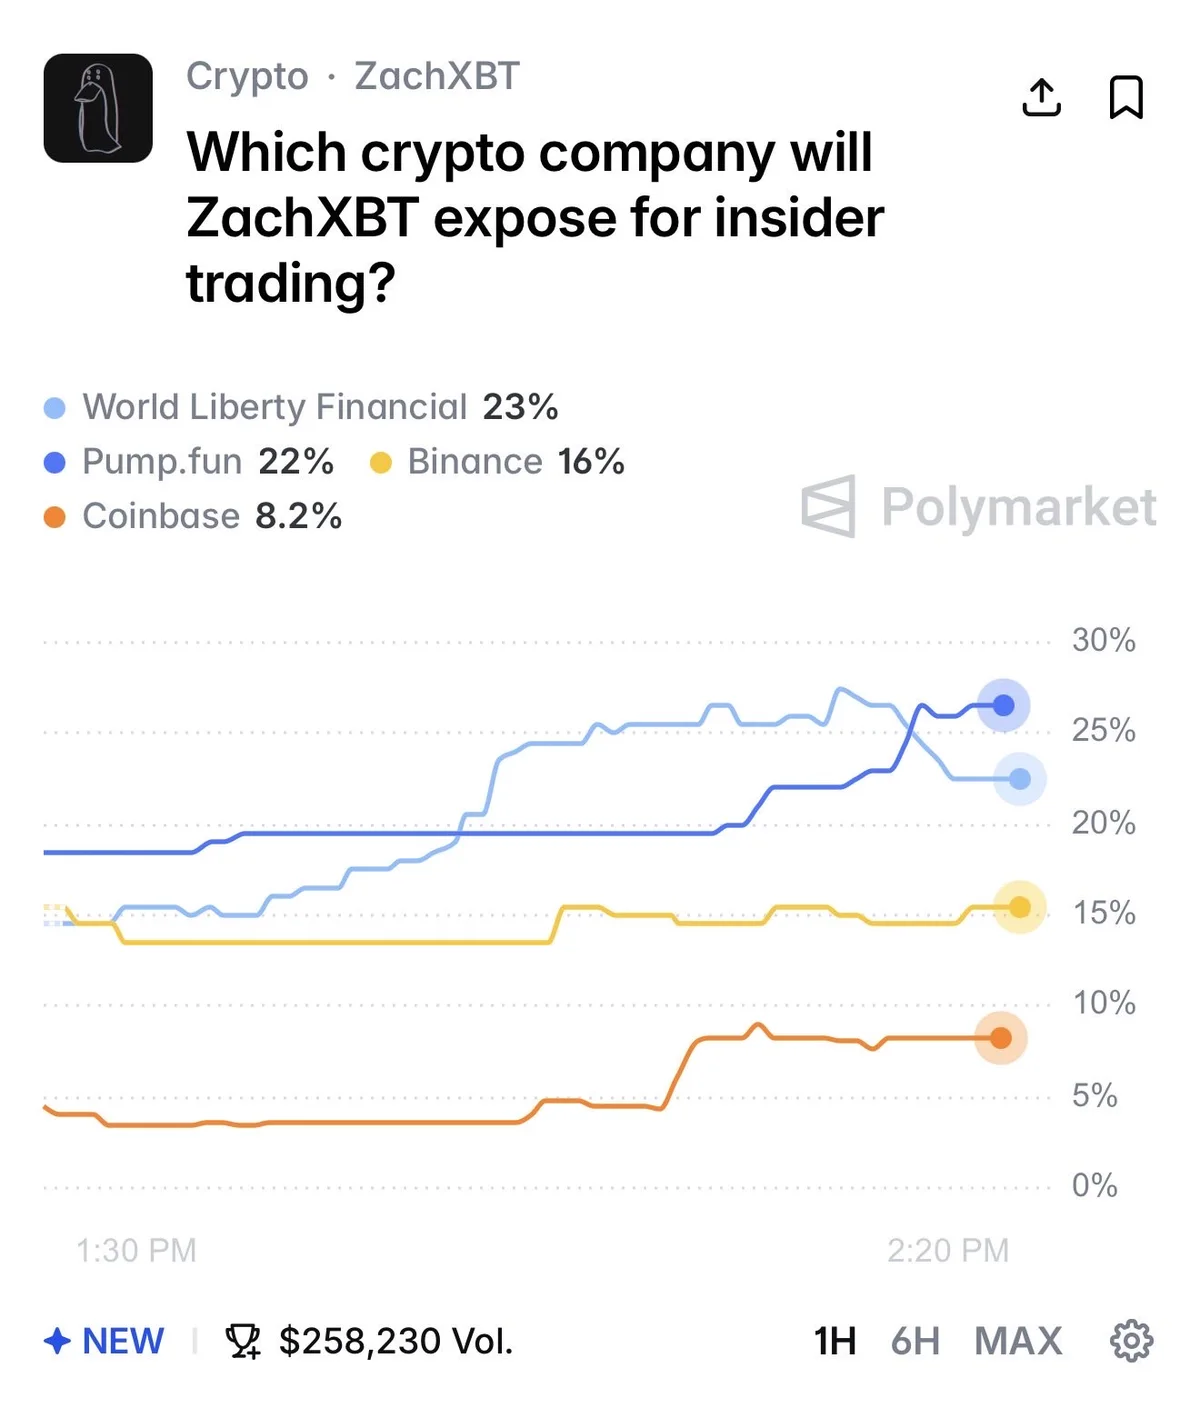Open chart settings gear icon
The image size is (1200, 1408).
1131,1341
